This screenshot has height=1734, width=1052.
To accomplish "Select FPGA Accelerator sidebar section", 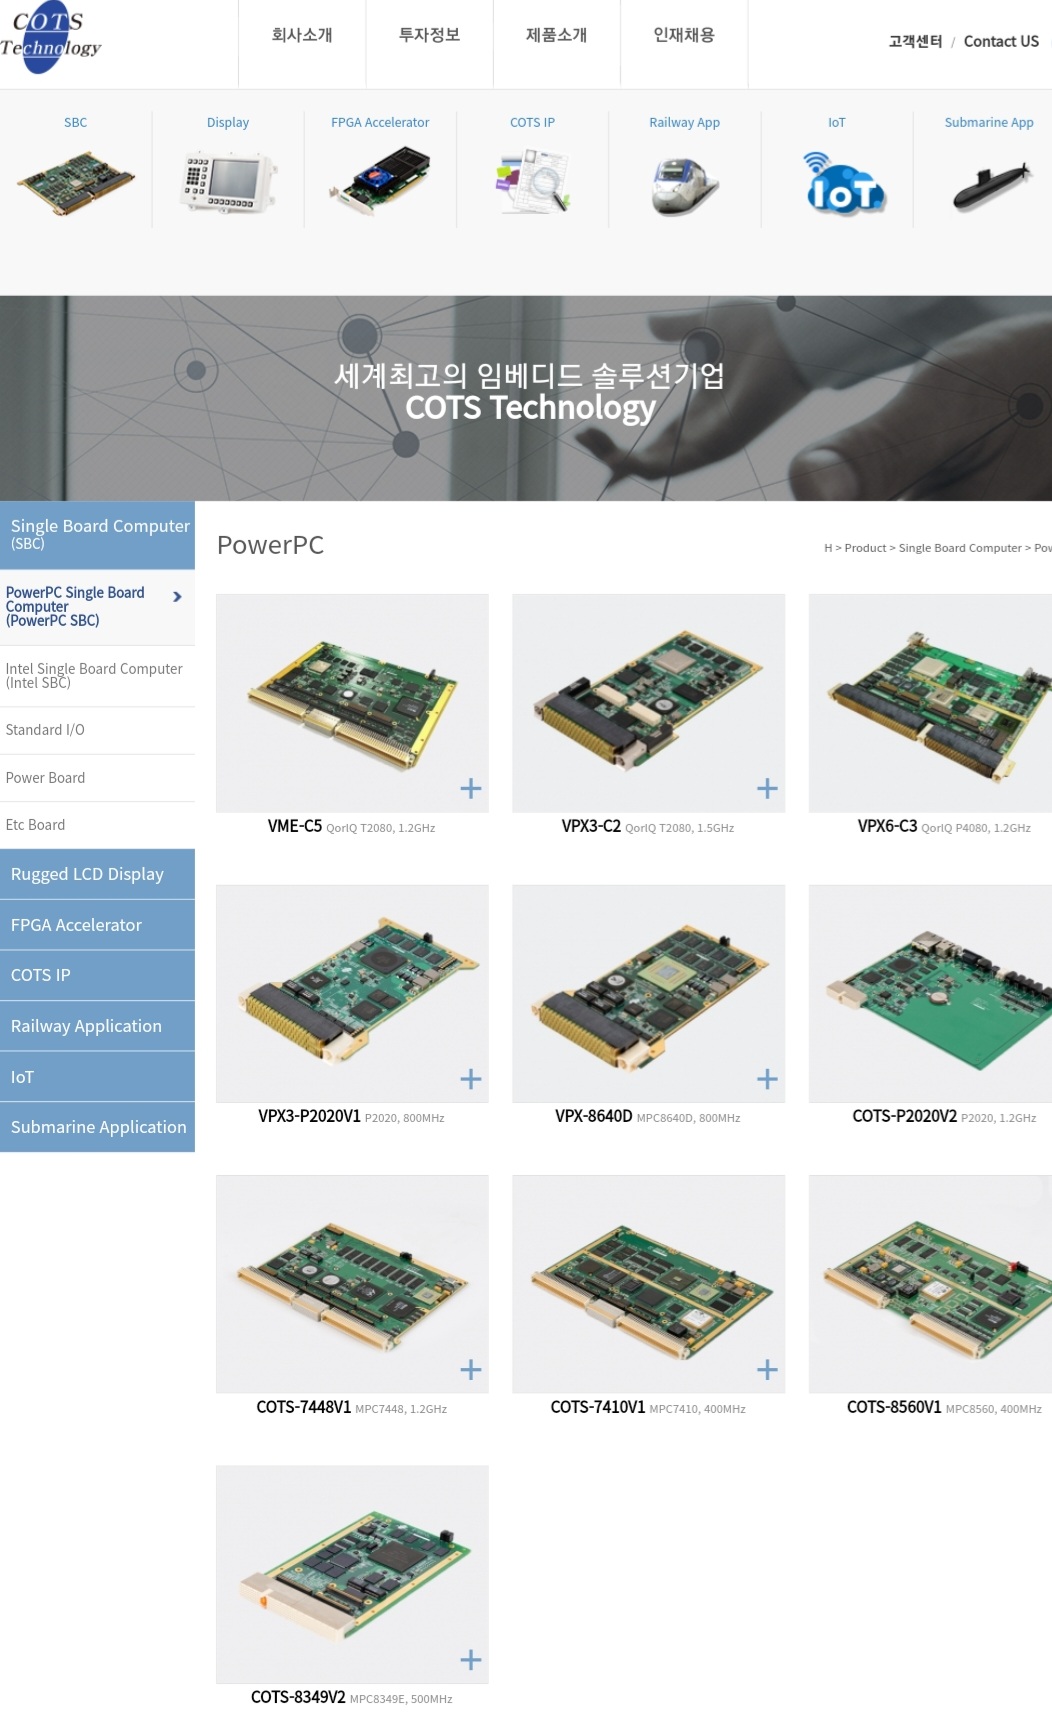I will 97,925.
